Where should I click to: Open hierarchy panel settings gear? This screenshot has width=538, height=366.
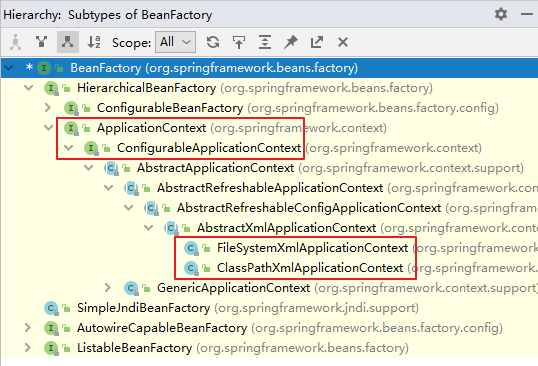501,14
